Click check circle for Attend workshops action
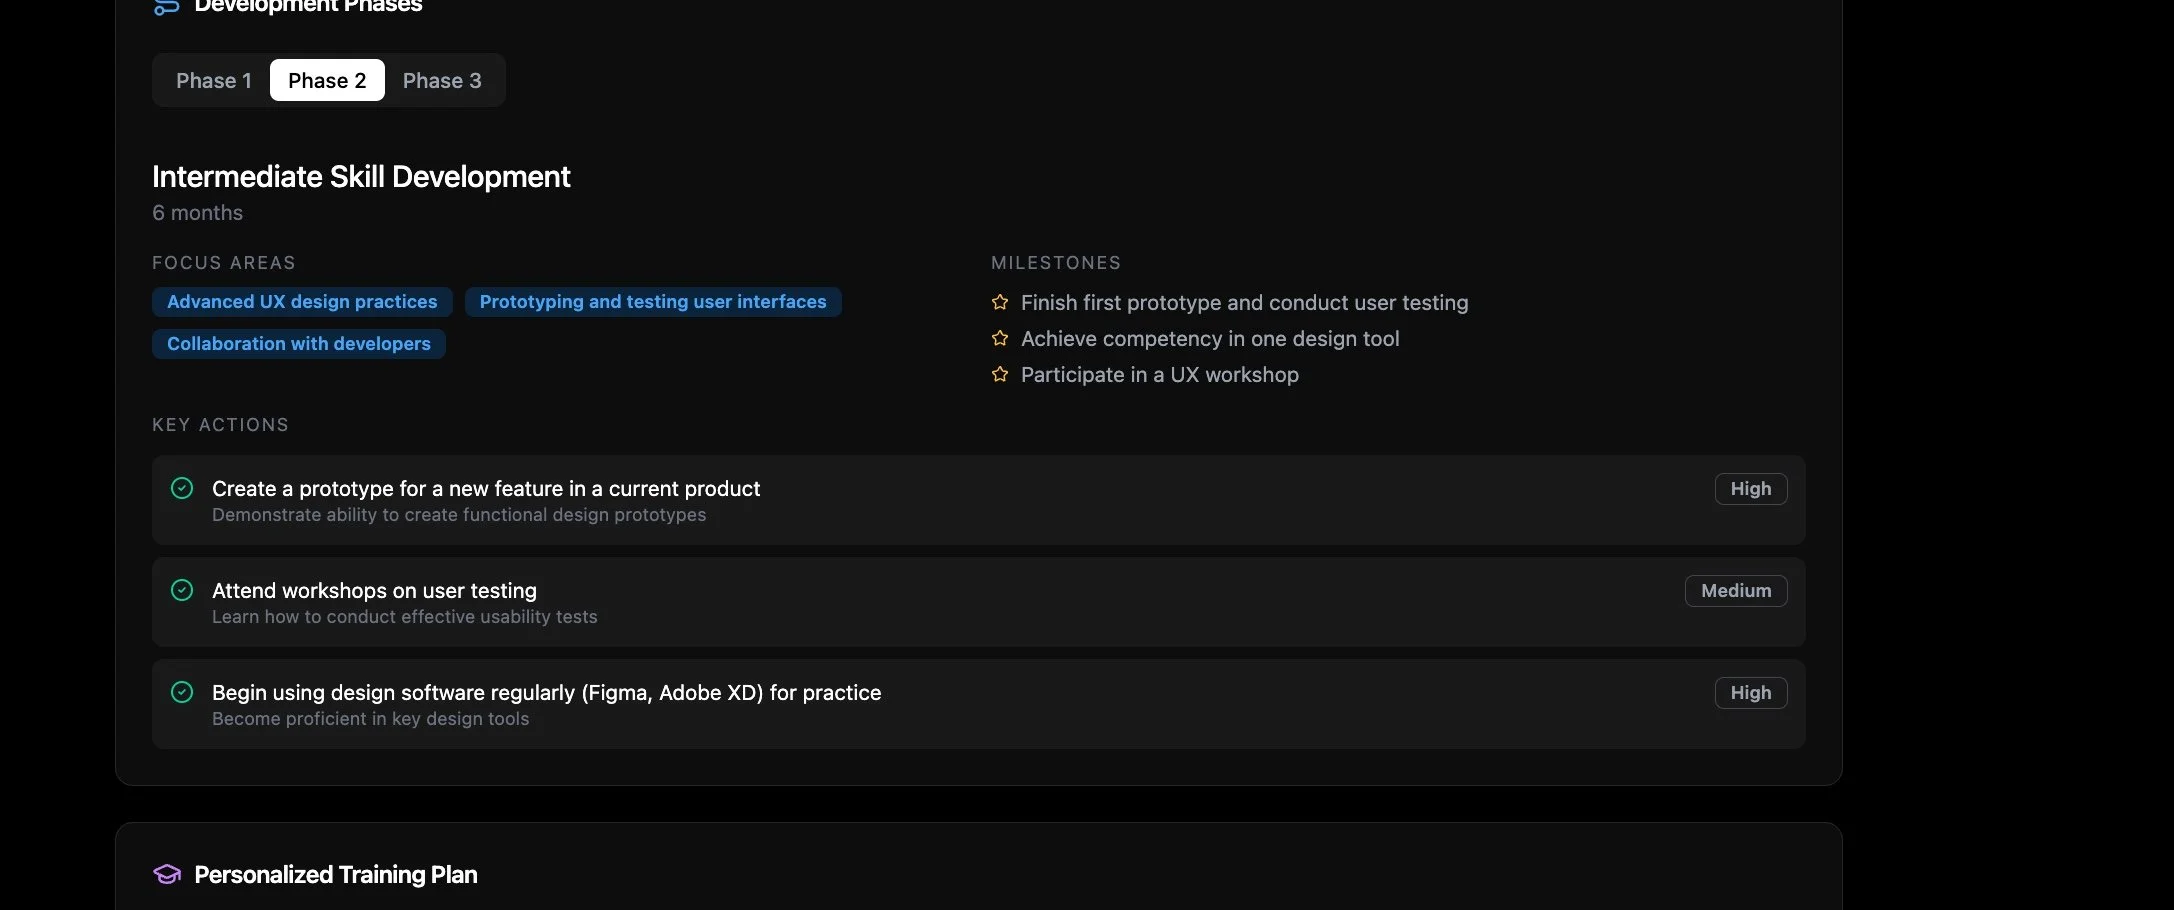Viewport: 2174px width, 910px height. 182,590
